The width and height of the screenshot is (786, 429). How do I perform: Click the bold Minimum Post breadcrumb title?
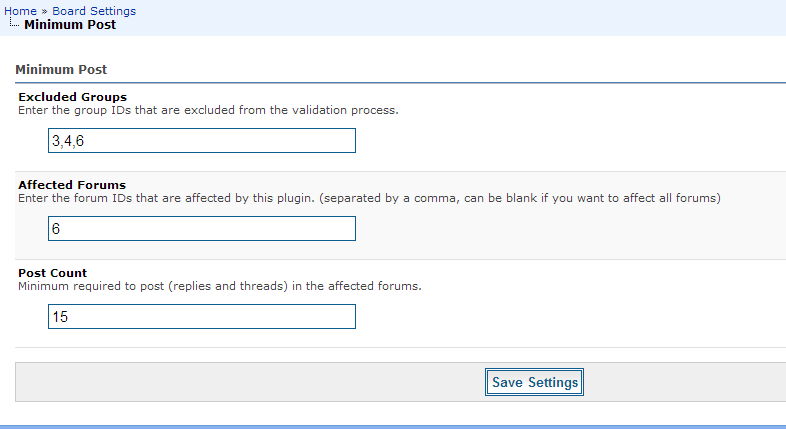[x=70, y=24]
